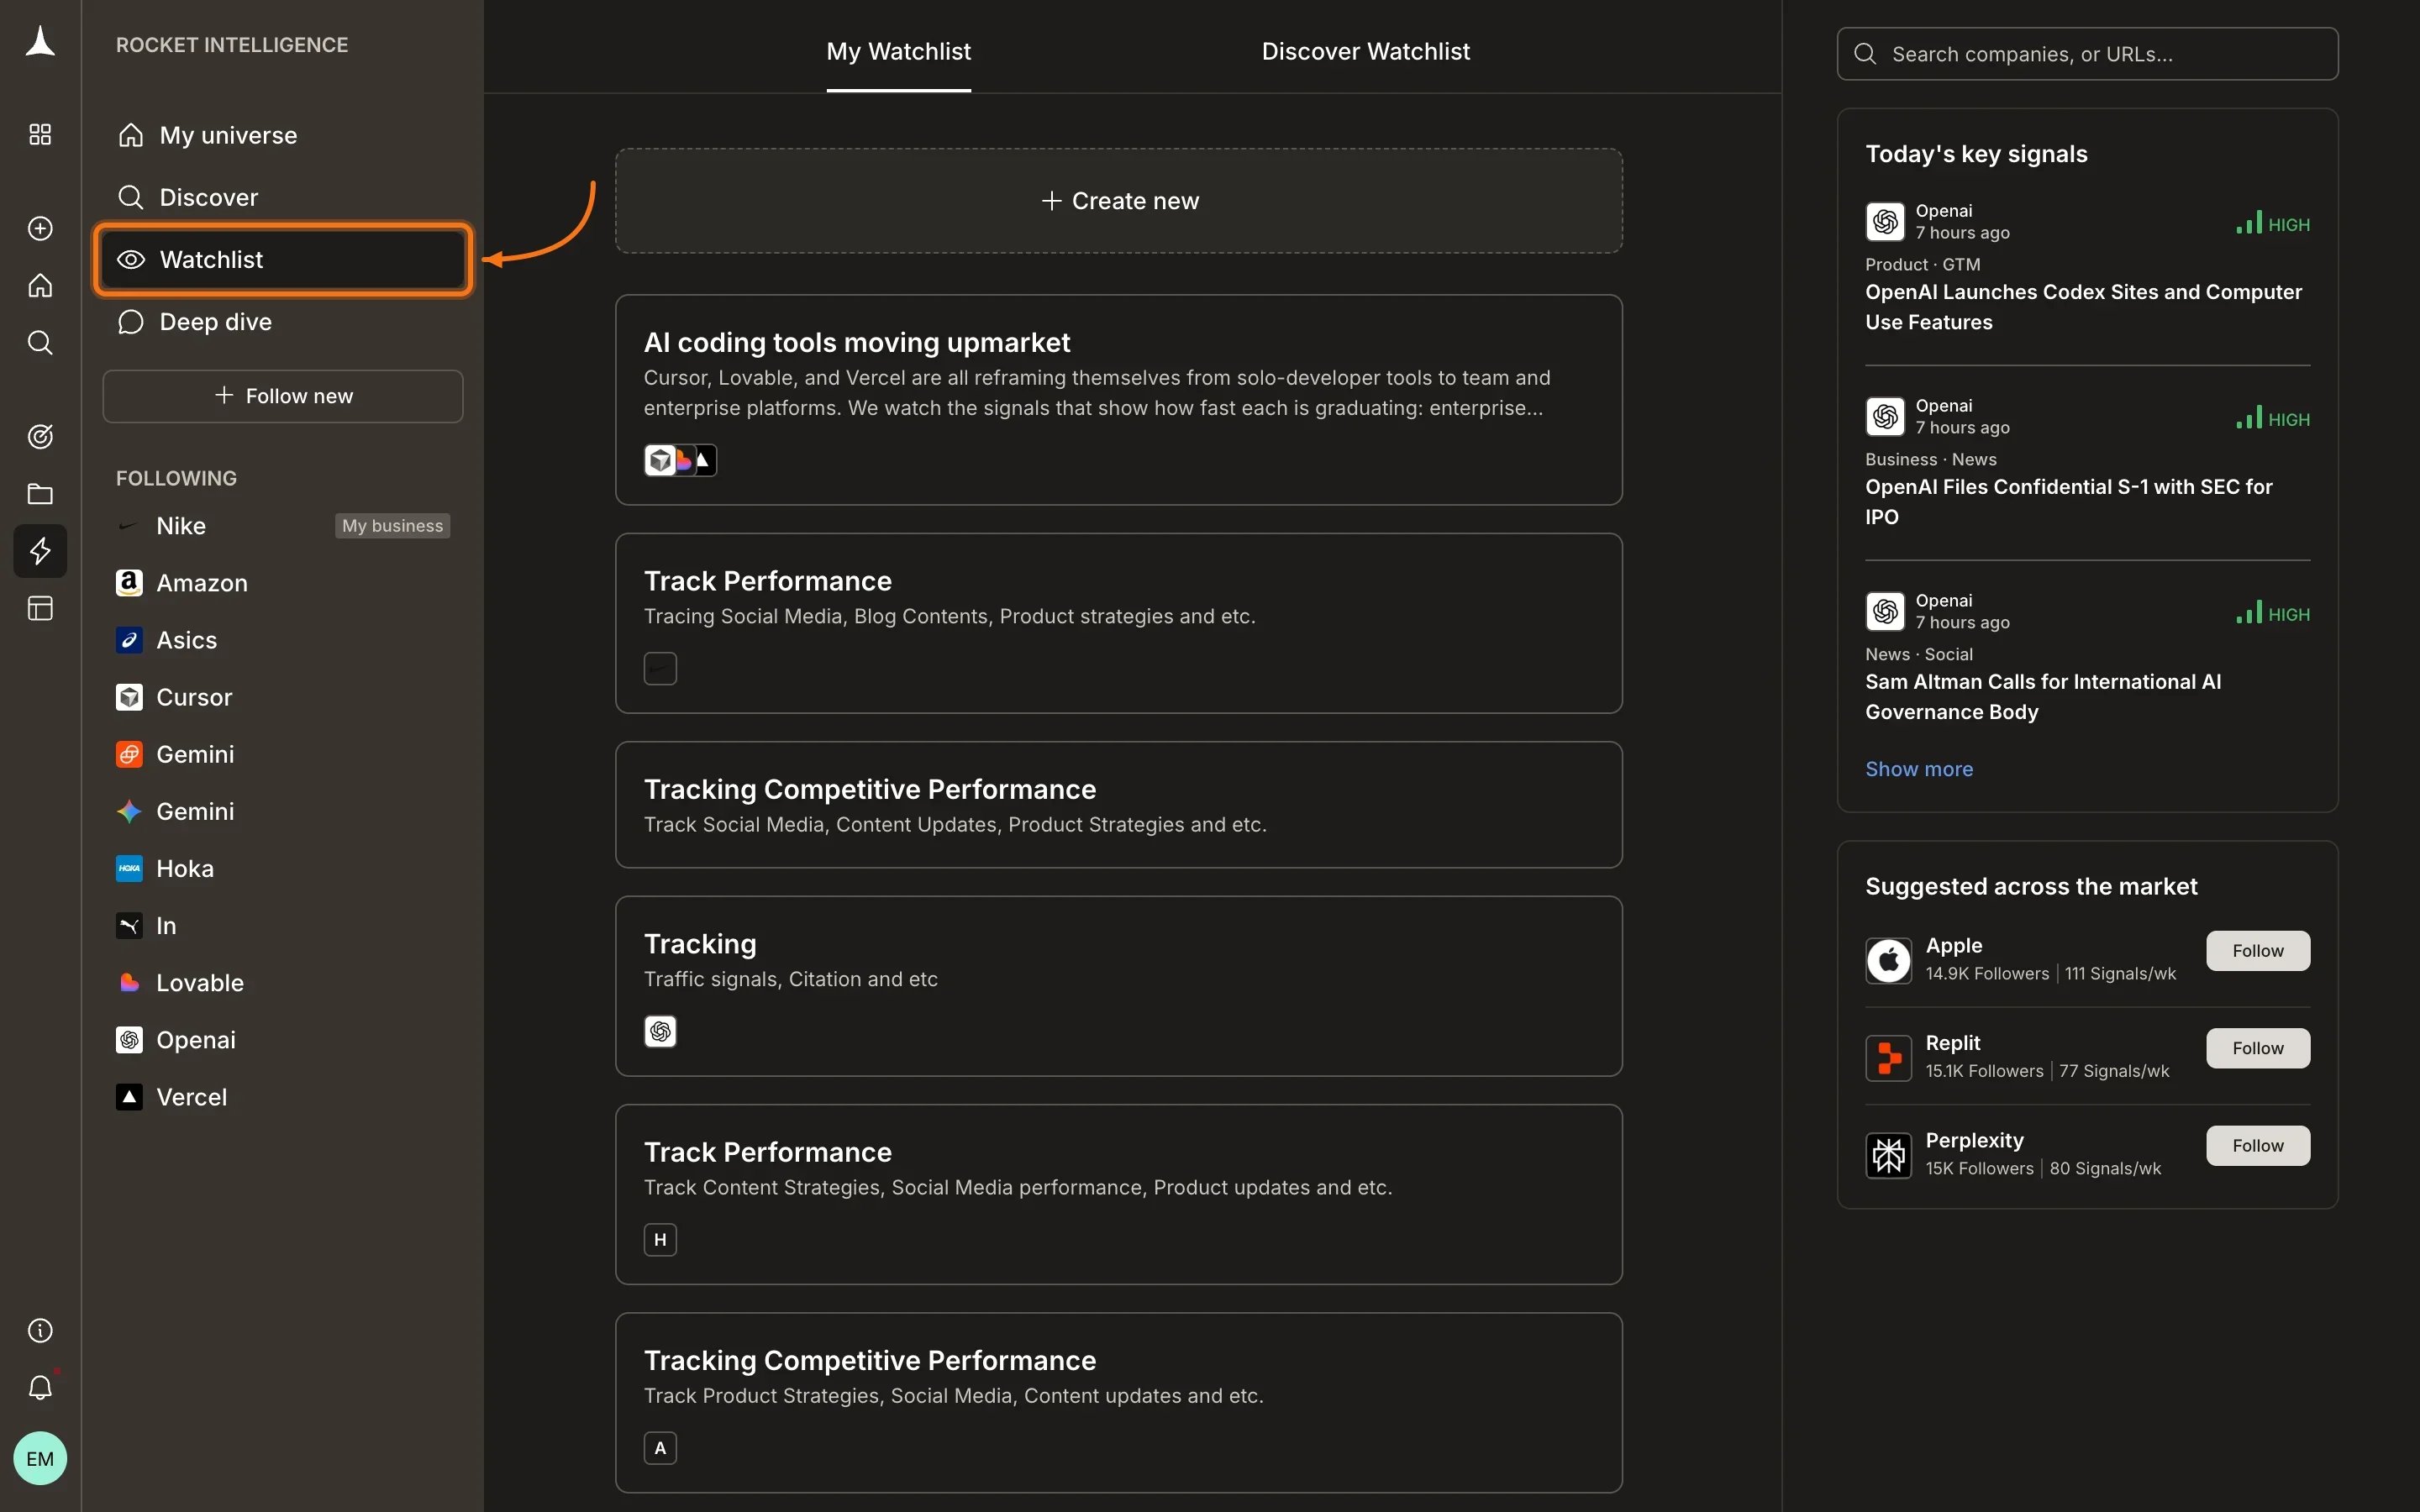This screenshot has width=2420, height=1512.
Task: Open the apps grid icon in rail
Action: (40, 134)
